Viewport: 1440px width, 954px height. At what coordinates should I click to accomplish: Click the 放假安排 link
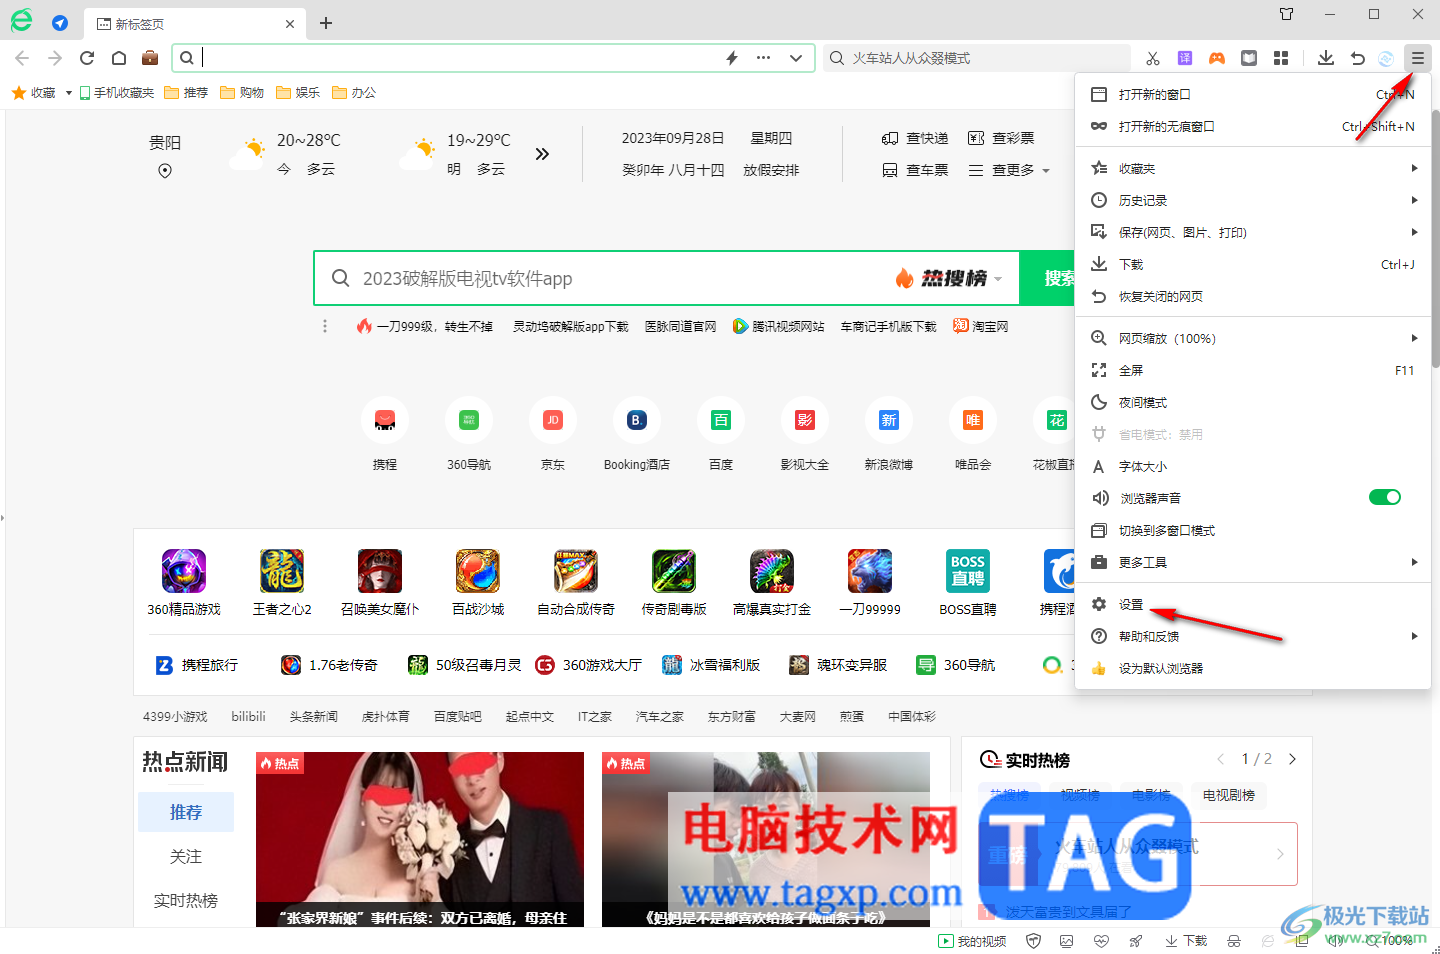pyautogui.click(x=771, y=170)
